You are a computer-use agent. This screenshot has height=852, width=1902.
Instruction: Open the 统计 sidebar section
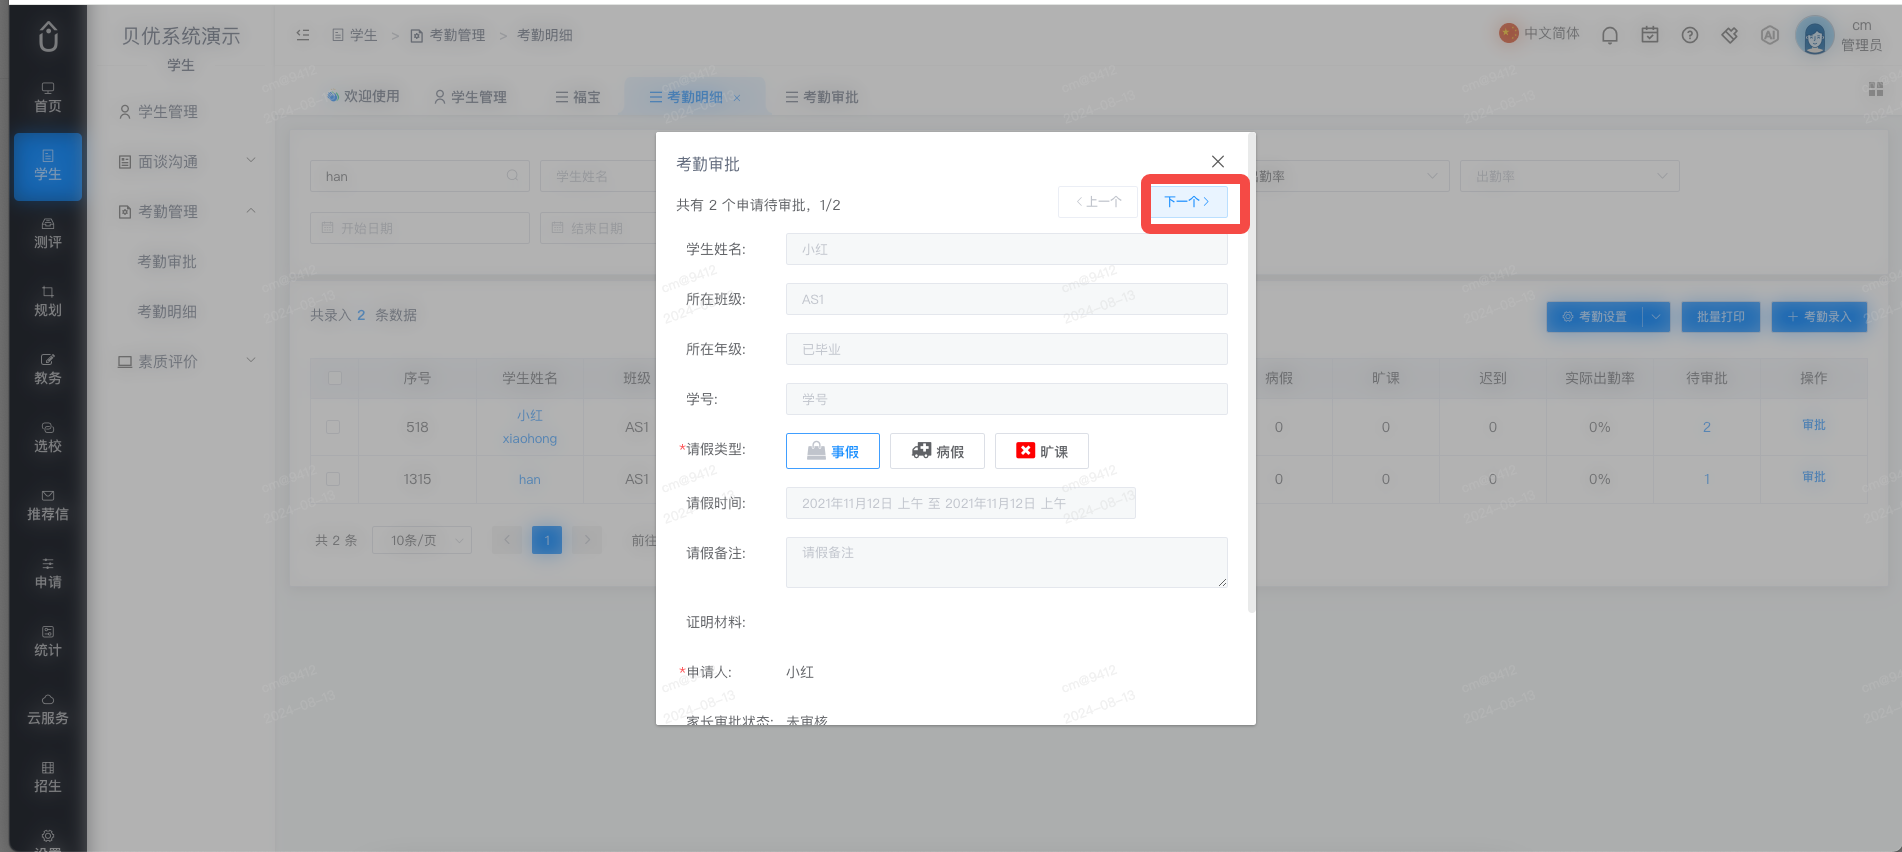(x=48, y=641)
